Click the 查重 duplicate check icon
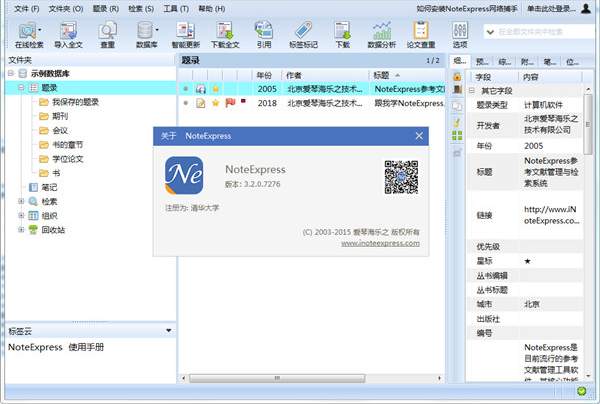This screenshot has height=404, width=600. [107, 30]
